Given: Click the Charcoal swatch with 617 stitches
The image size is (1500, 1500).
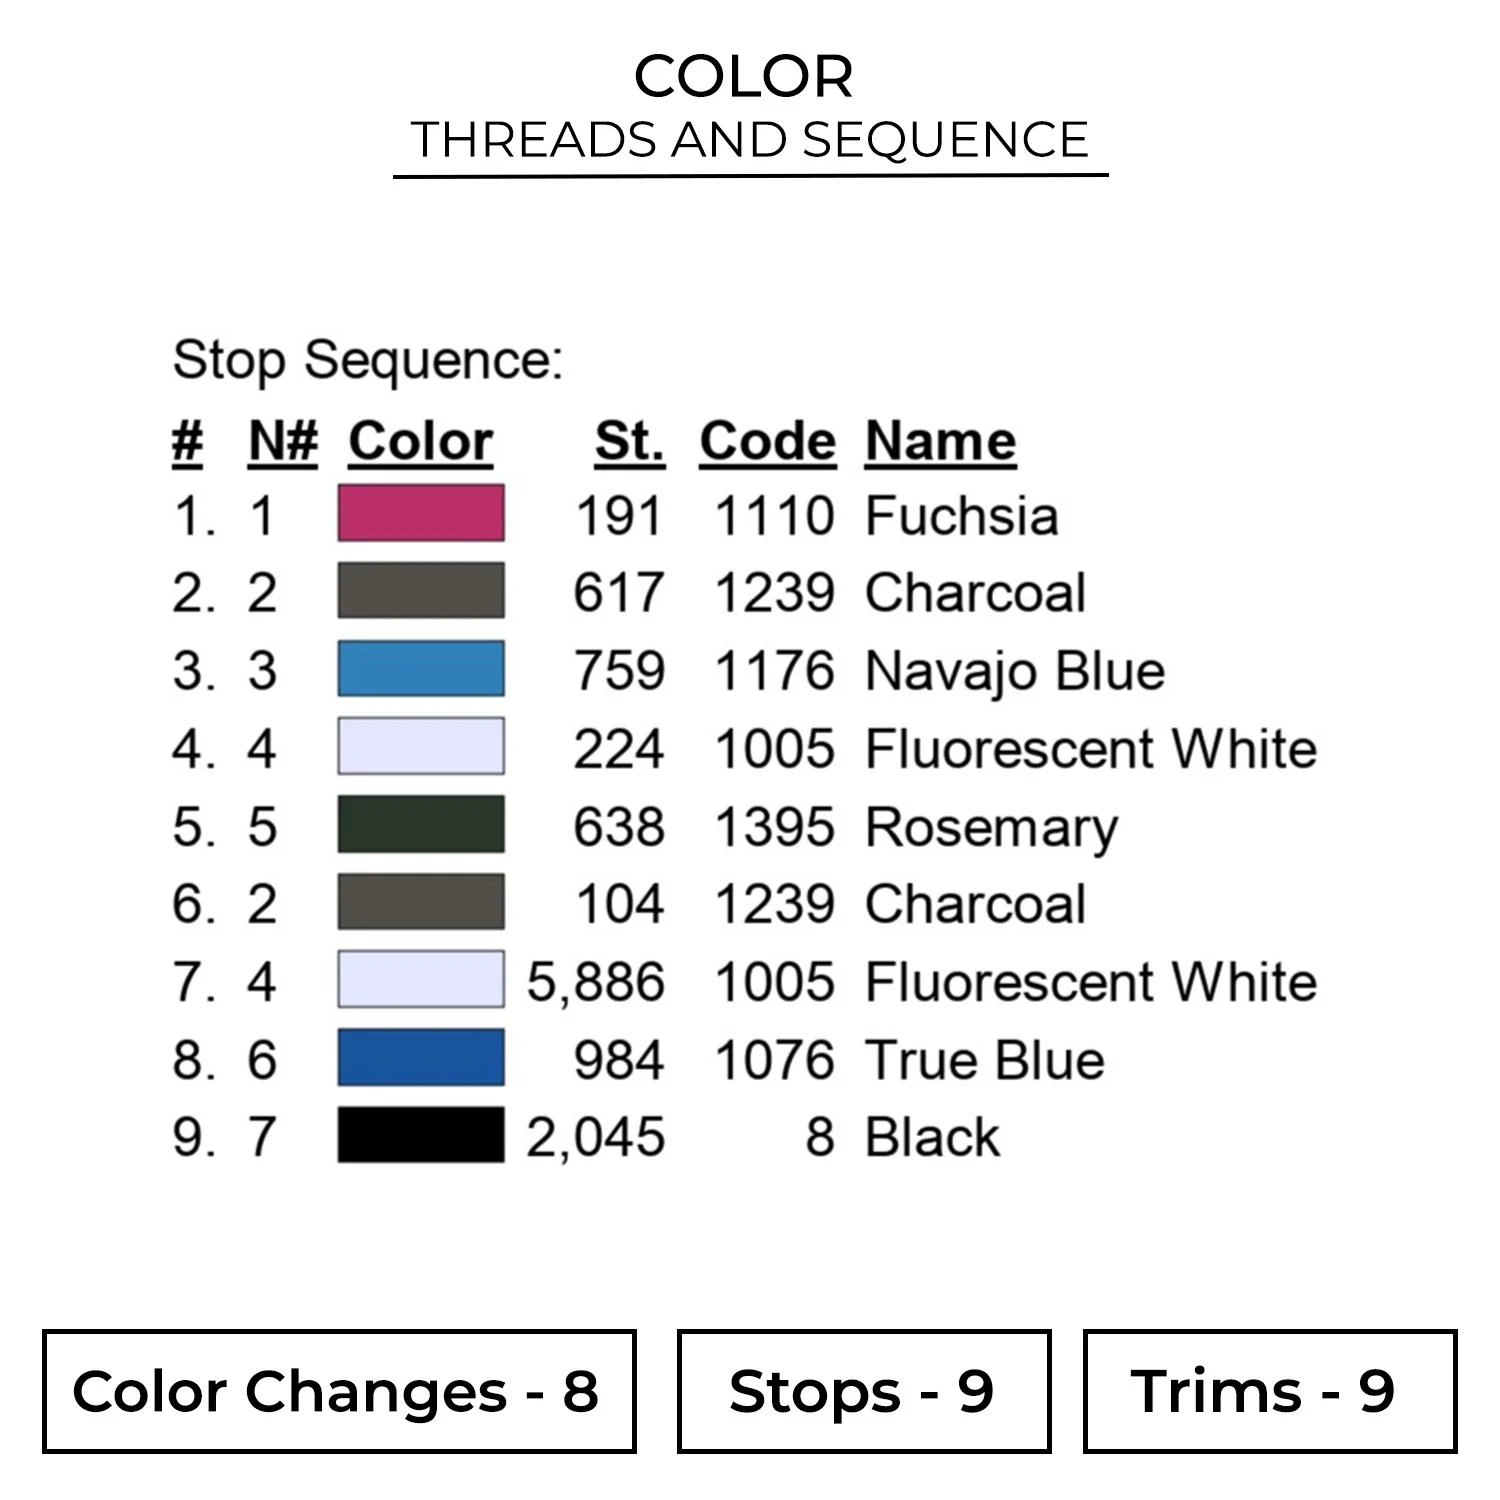Looking at the screenshot, I should click(420, 591).
